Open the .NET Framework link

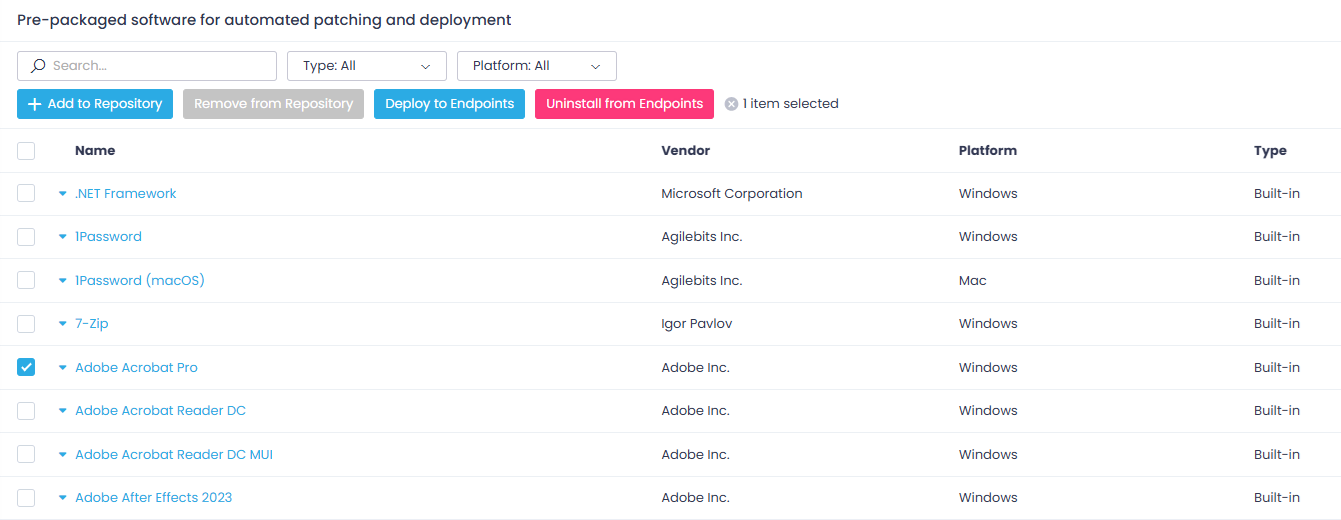(x=126, y=194)
